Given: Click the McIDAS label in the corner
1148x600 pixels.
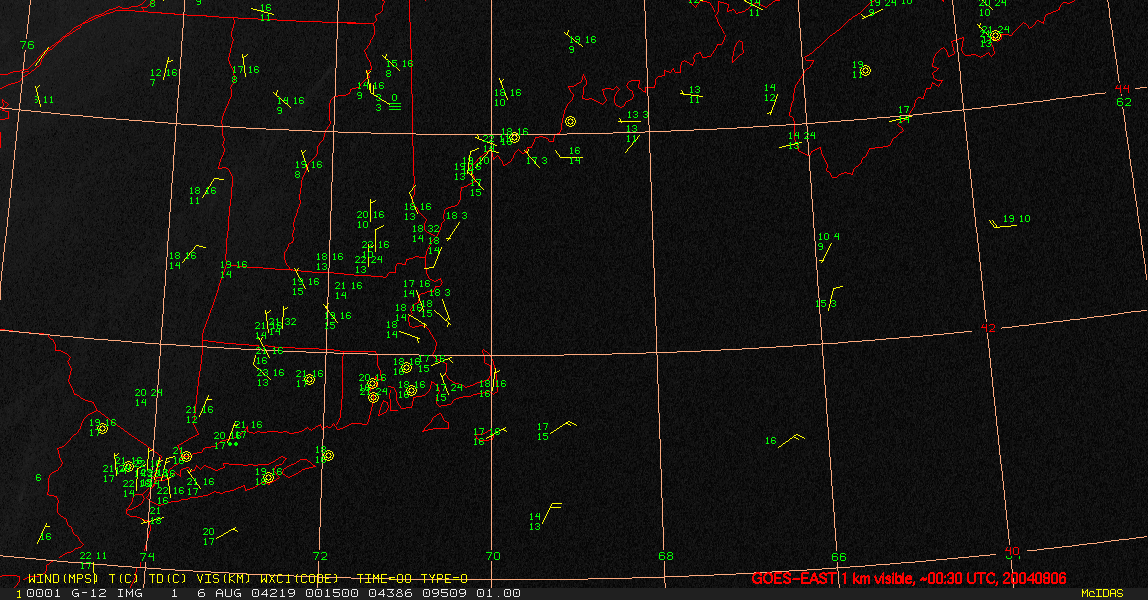Looking at the screenshot, I should 1102,593.
